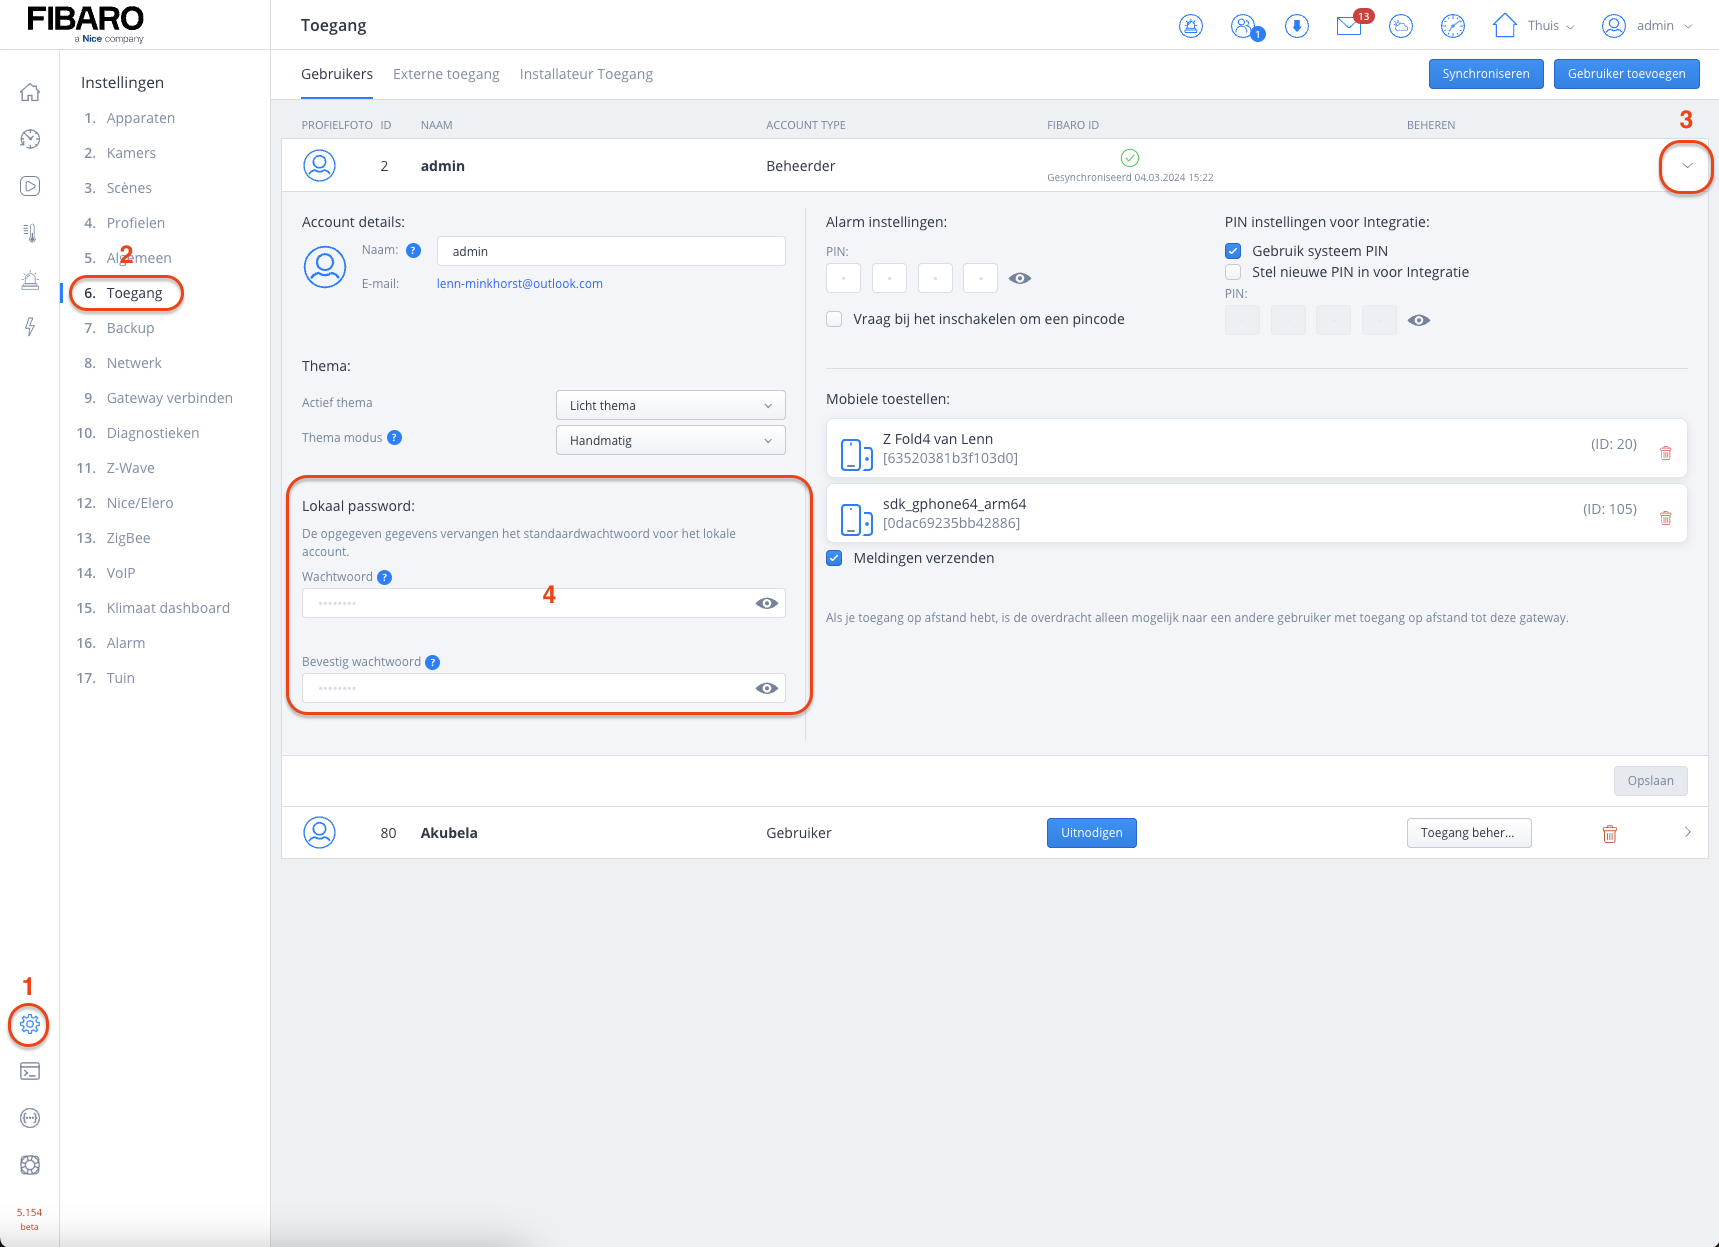Click the 'Naam' input field

point(610,251)
